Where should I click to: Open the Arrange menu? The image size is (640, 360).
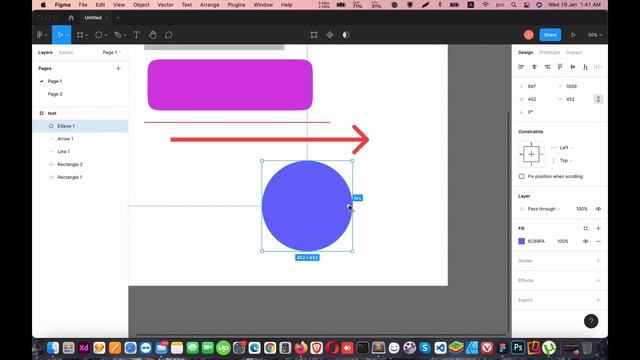(x=209, y=5)
